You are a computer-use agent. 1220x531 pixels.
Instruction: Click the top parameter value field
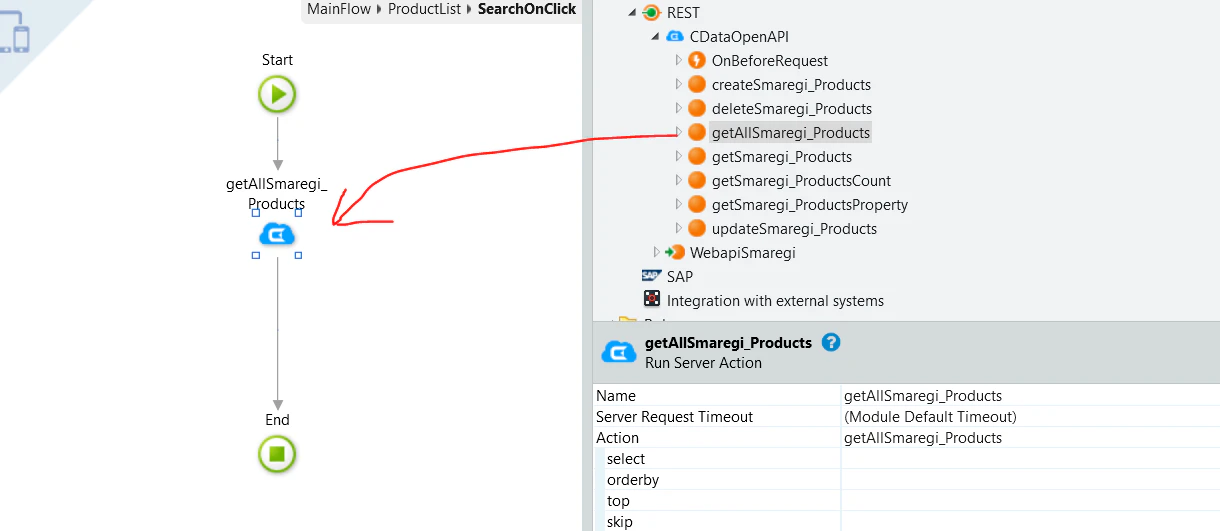tap(1030, 501)
